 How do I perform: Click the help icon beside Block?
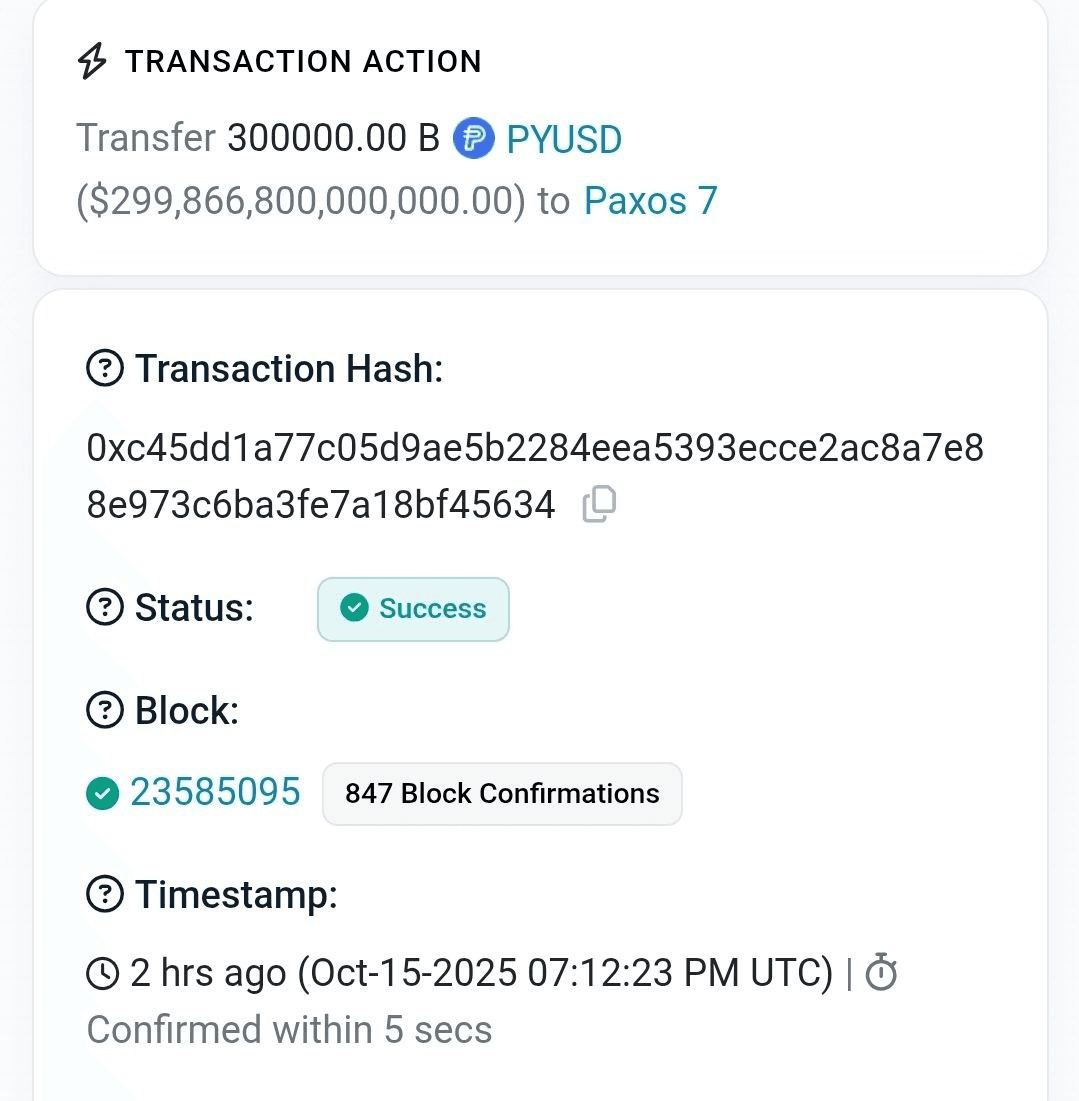click(x=105, y=711)
